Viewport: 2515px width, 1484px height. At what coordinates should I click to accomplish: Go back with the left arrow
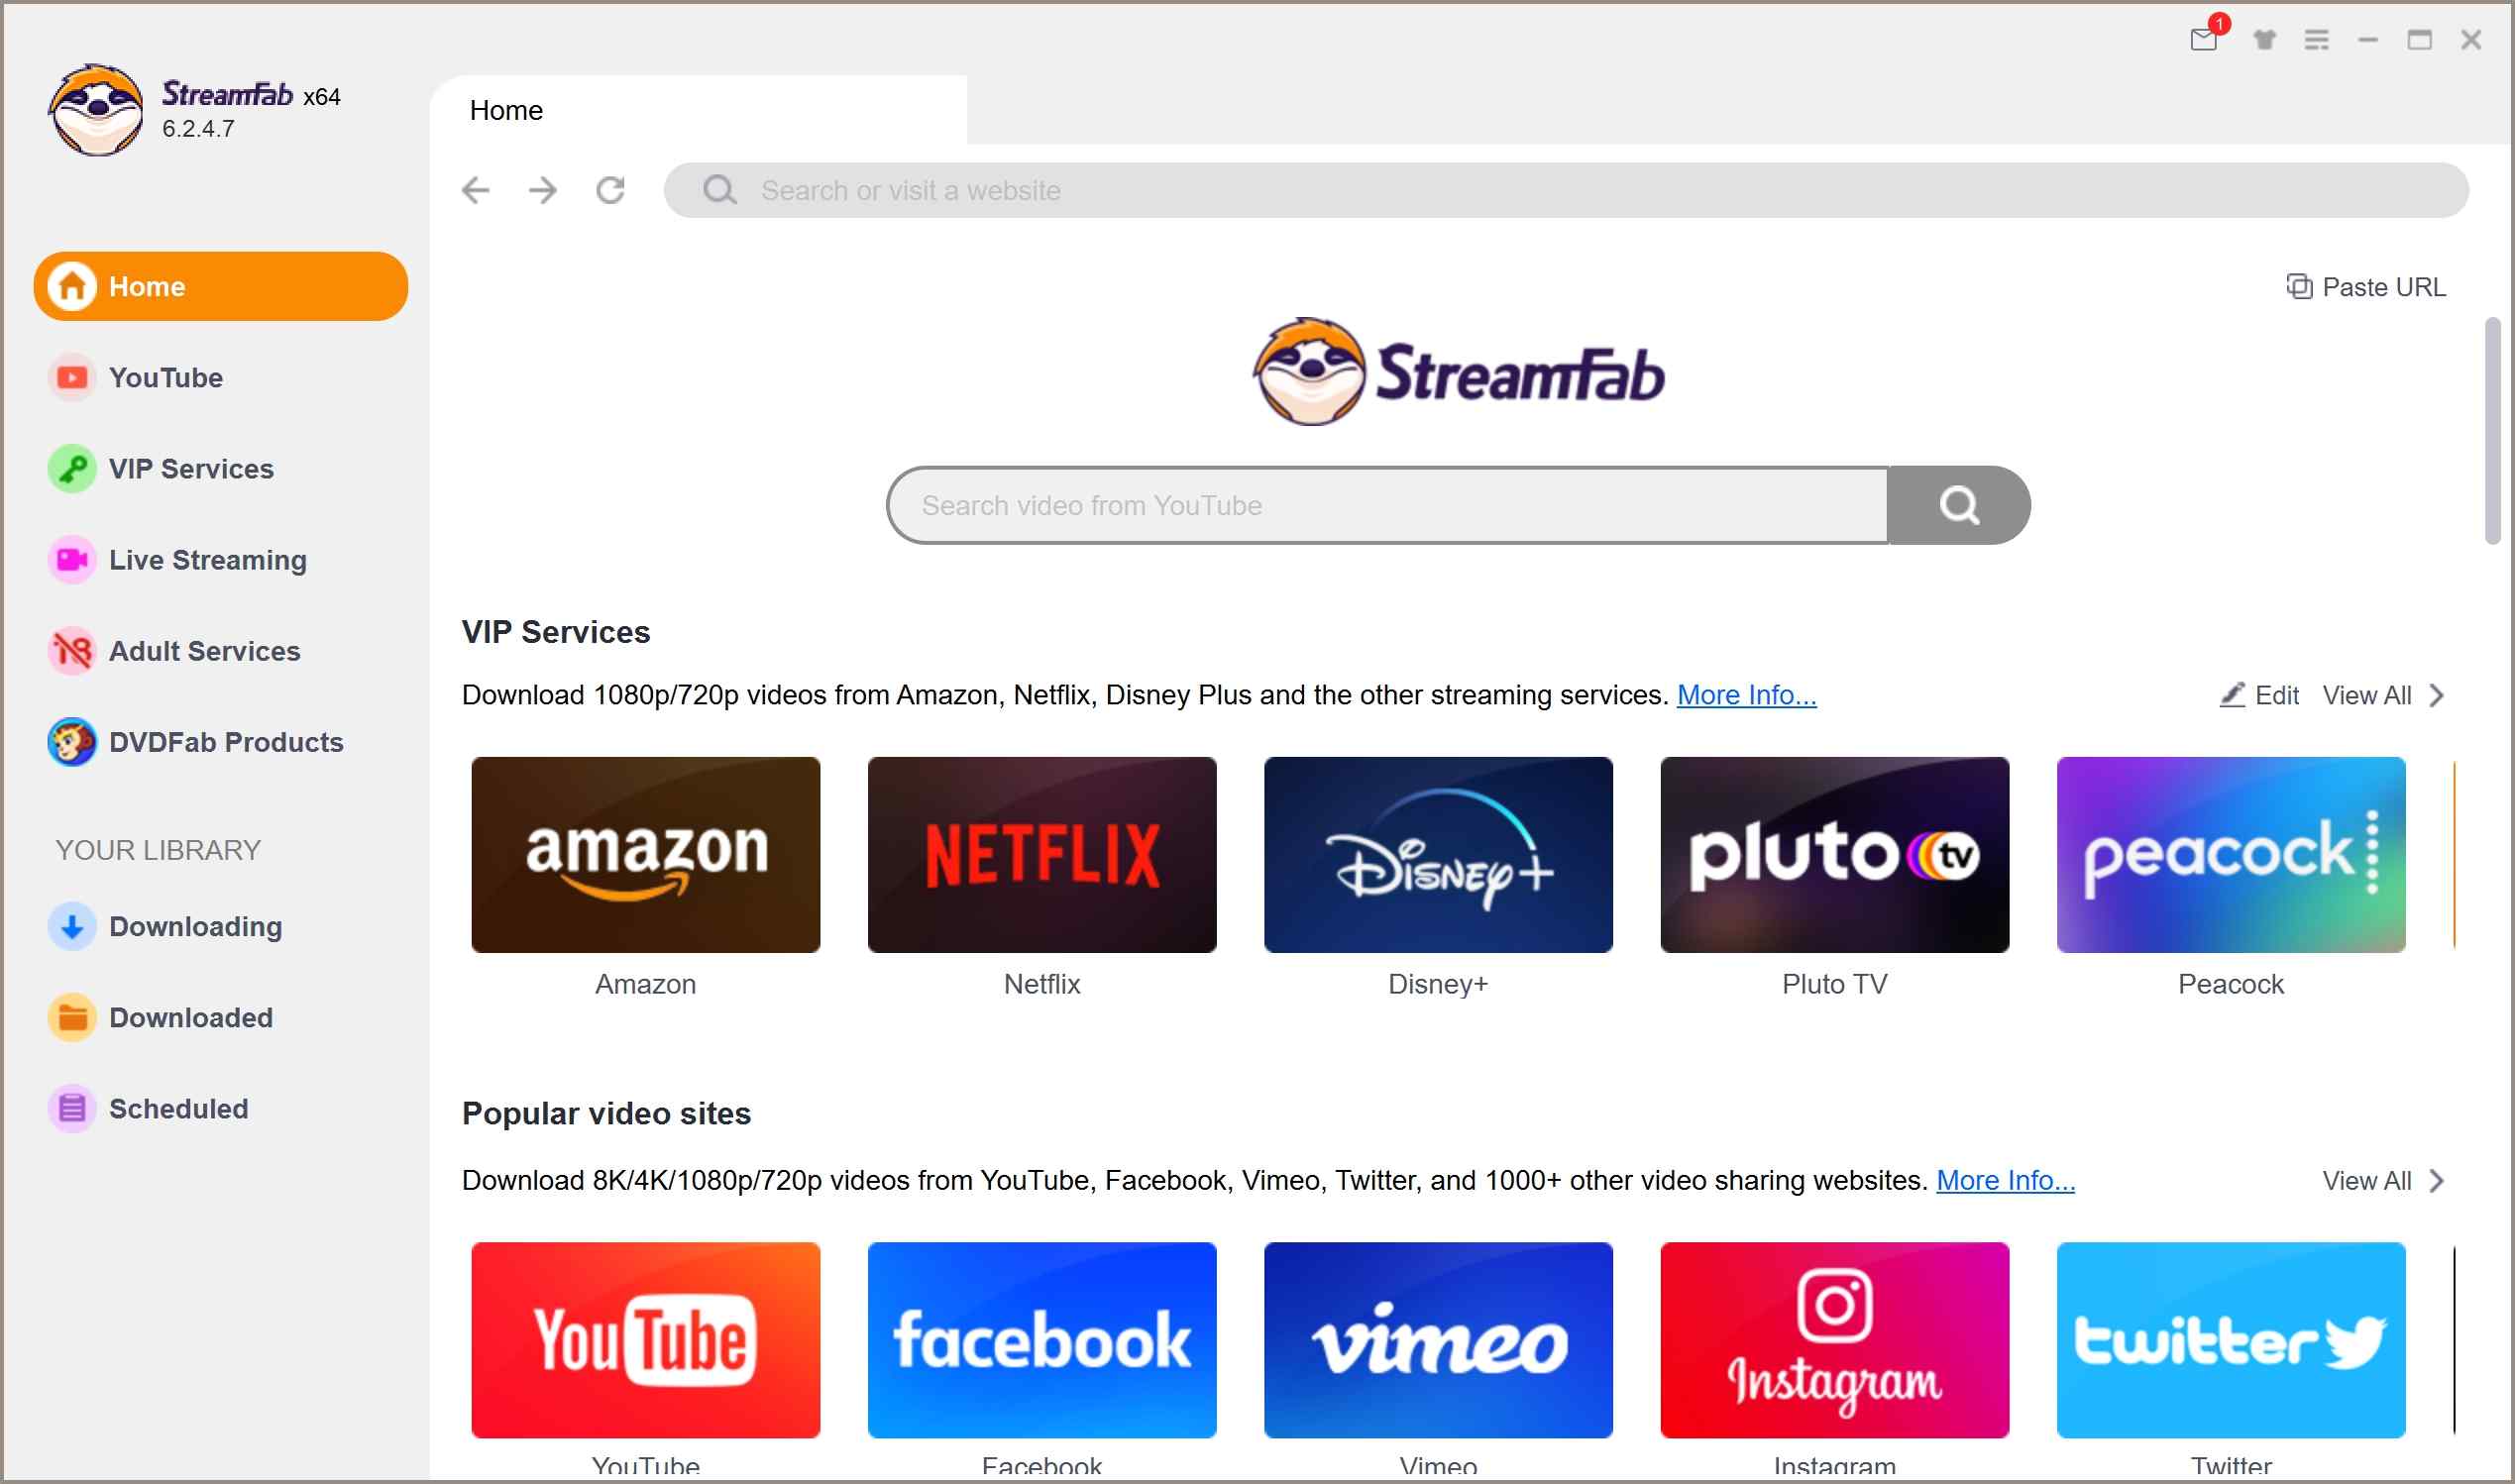pyautogui.click(x=476, y=190)
